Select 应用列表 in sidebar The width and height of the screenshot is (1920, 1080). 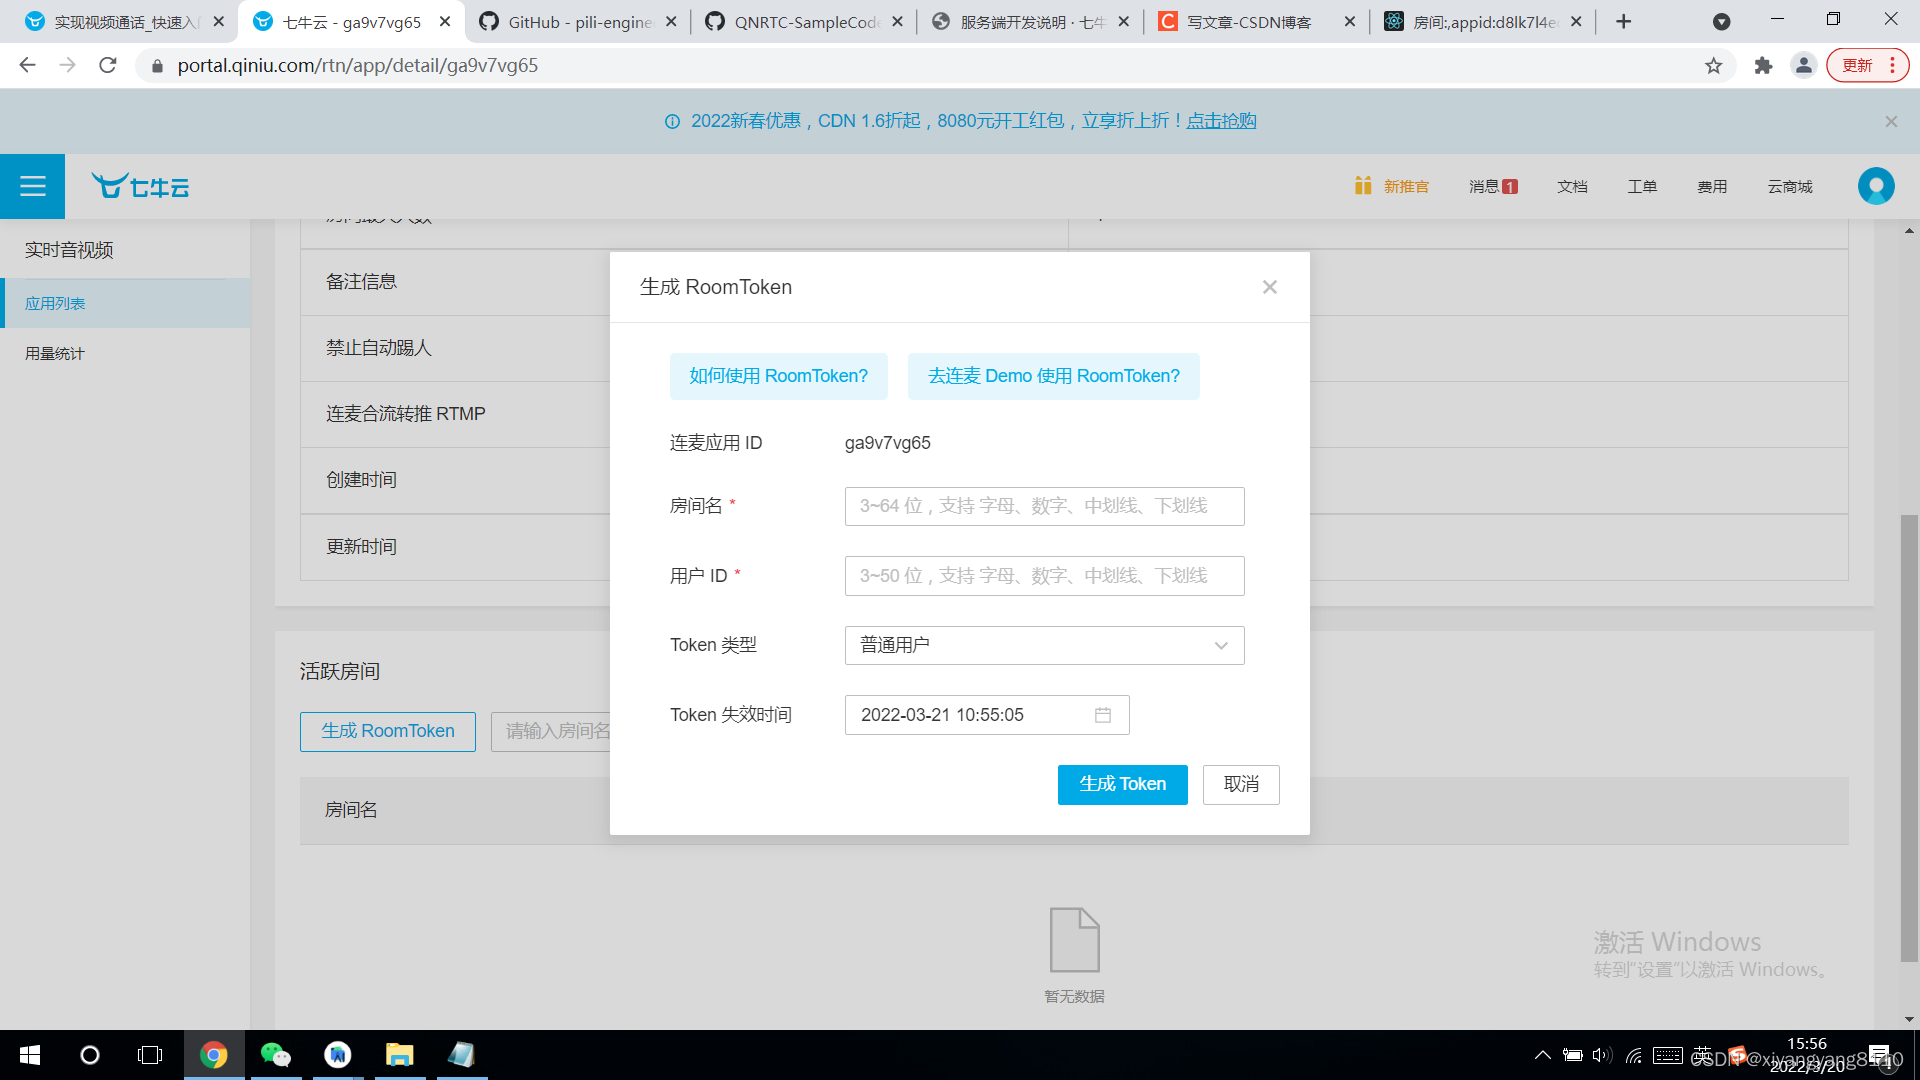[125, 303]
